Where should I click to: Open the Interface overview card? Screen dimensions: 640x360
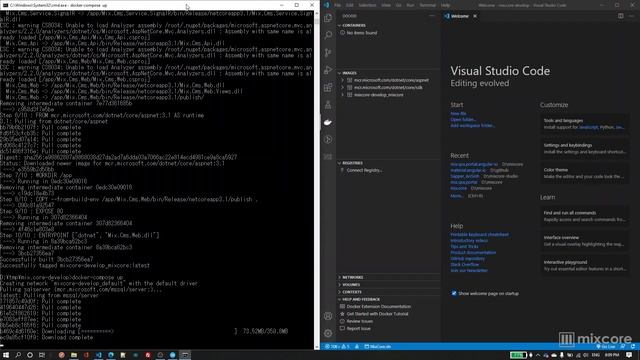(584, 241)
